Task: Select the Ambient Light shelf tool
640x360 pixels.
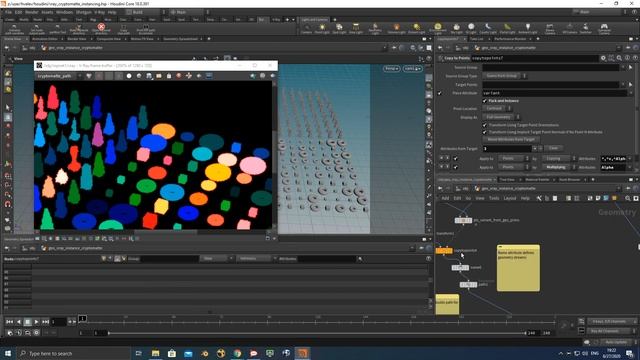Action: (527, 29)
